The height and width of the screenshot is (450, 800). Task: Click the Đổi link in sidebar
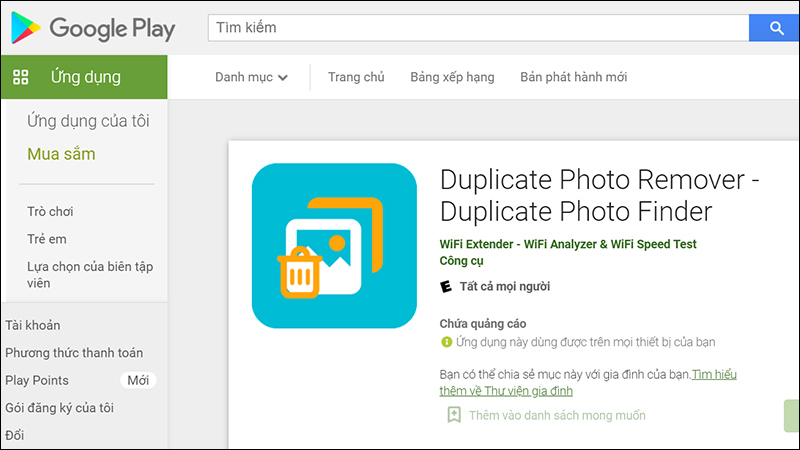click(x=14, y=435)
